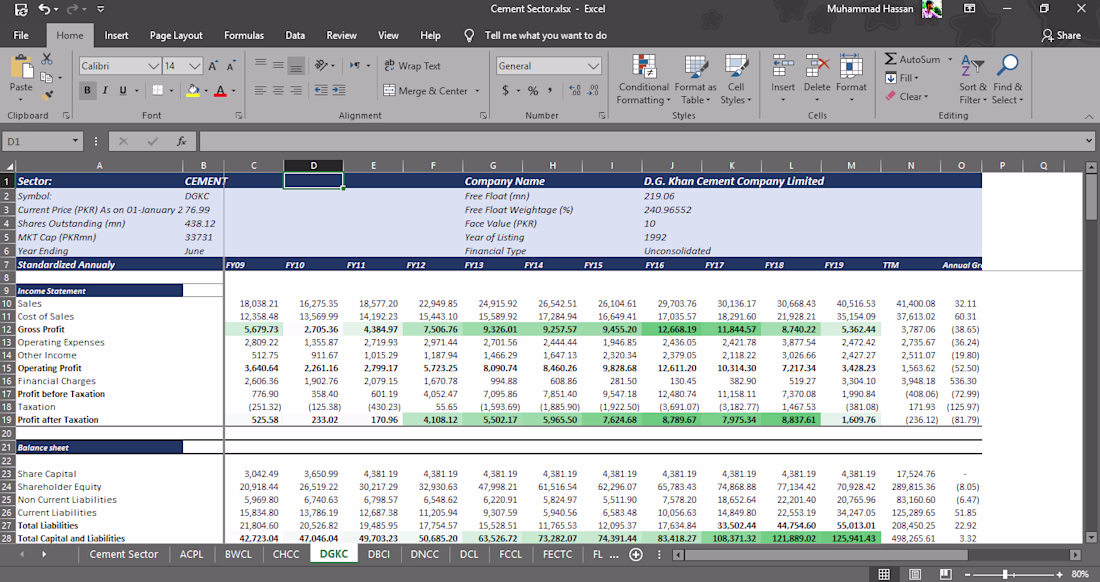Click the Format Painter brush icon
Screen dimensions: 1100x582
(x=47, y=95)
